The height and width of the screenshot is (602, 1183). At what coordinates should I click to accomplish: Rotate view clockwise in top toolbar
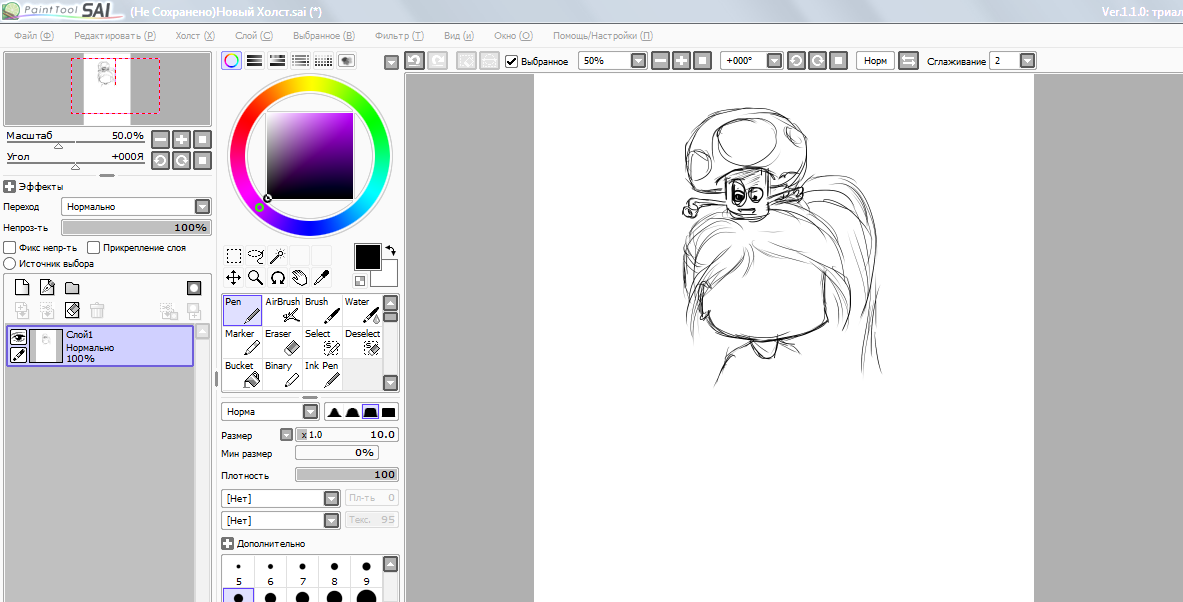coord(817,60)
